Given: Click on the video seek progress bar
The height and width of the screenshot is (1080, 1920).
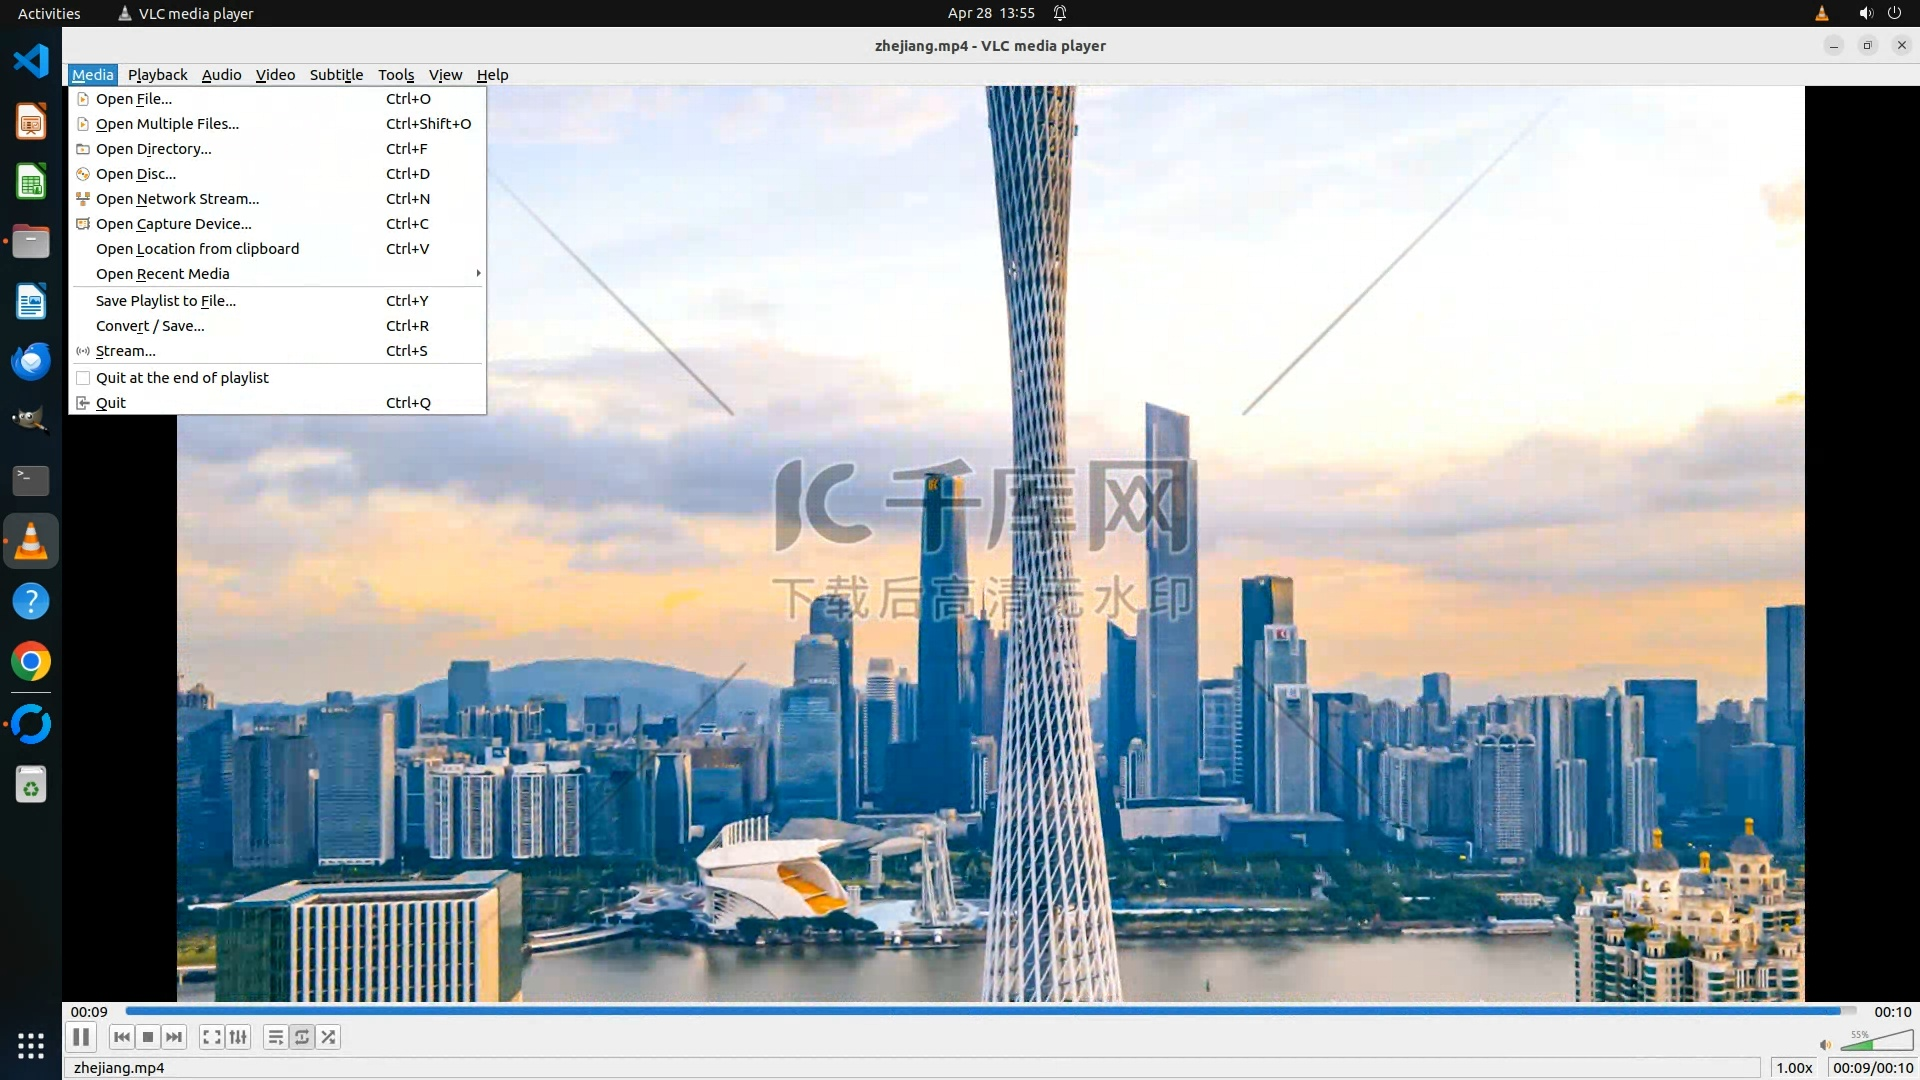Looking at the screenshot, I should 990,1012.
